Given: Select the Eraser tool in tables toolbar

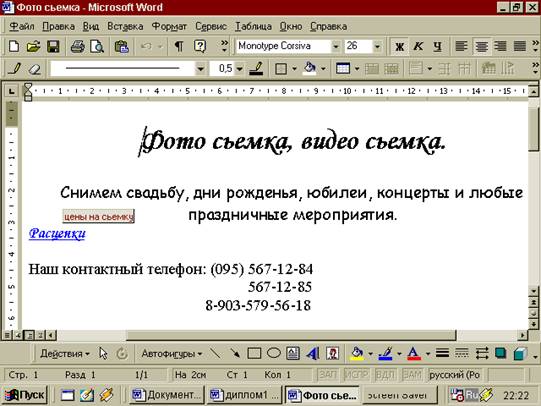Looking at the screenshot, I should [x=35, y=69].
